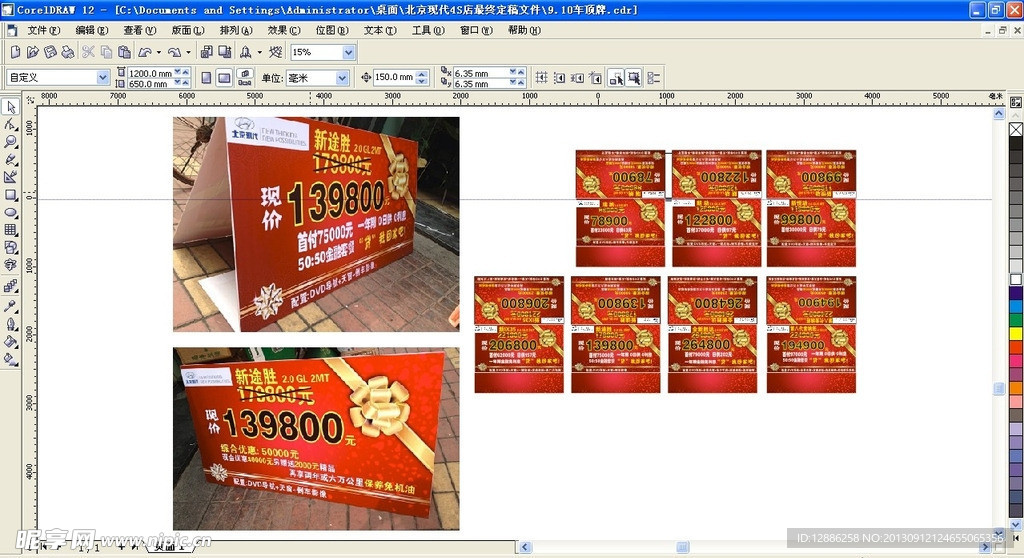Open the application launcher icon
Viewport: 1024px width, 558px height.
click(x=246, y=52)
